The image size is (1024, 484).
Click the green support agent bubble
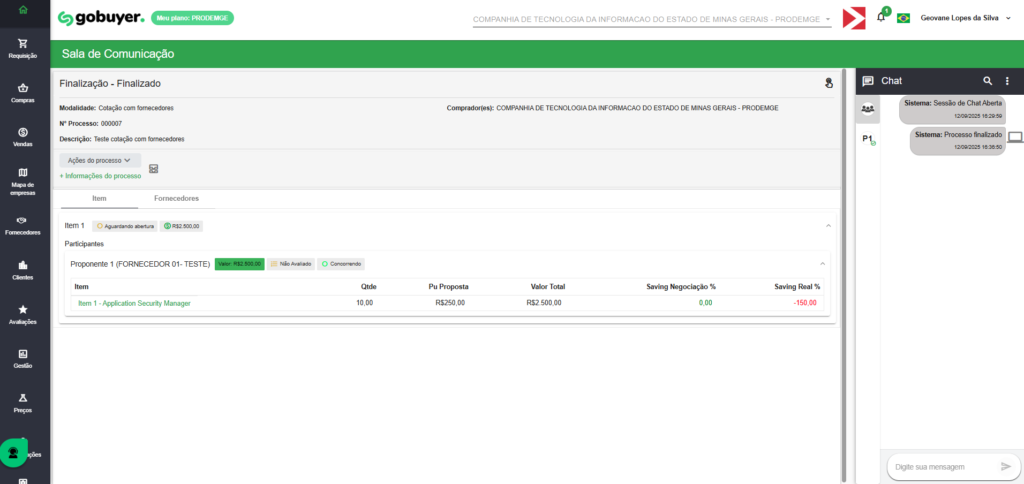[x=14, y=452]
